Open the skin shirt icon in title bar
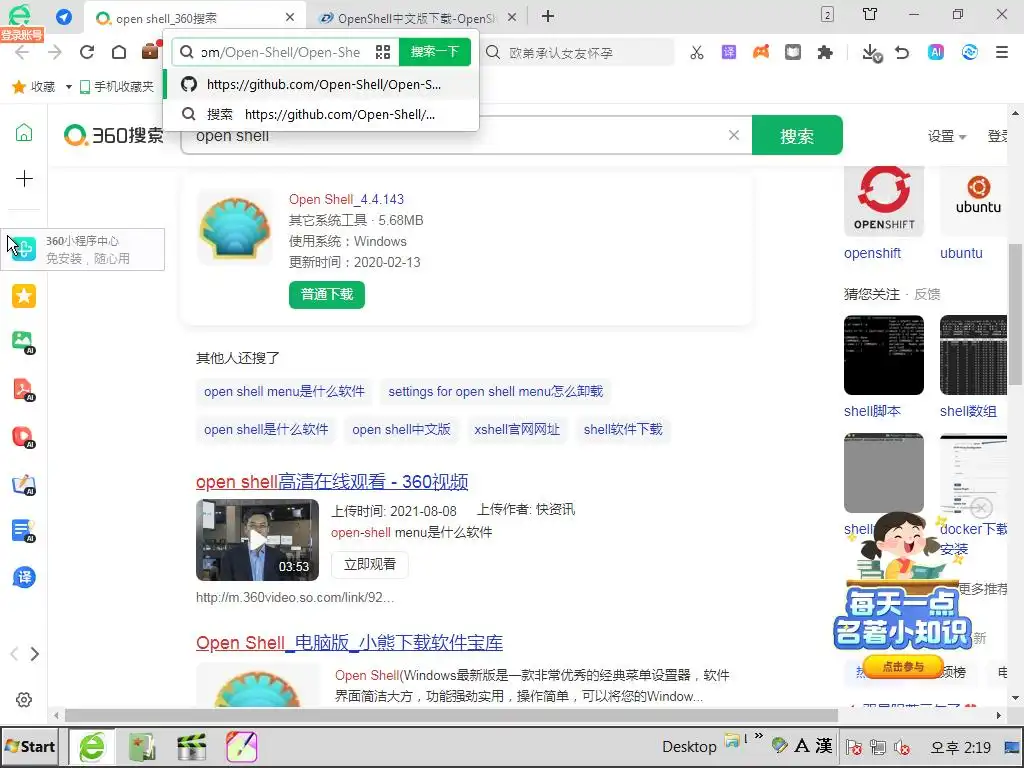 tap(870, 14)
